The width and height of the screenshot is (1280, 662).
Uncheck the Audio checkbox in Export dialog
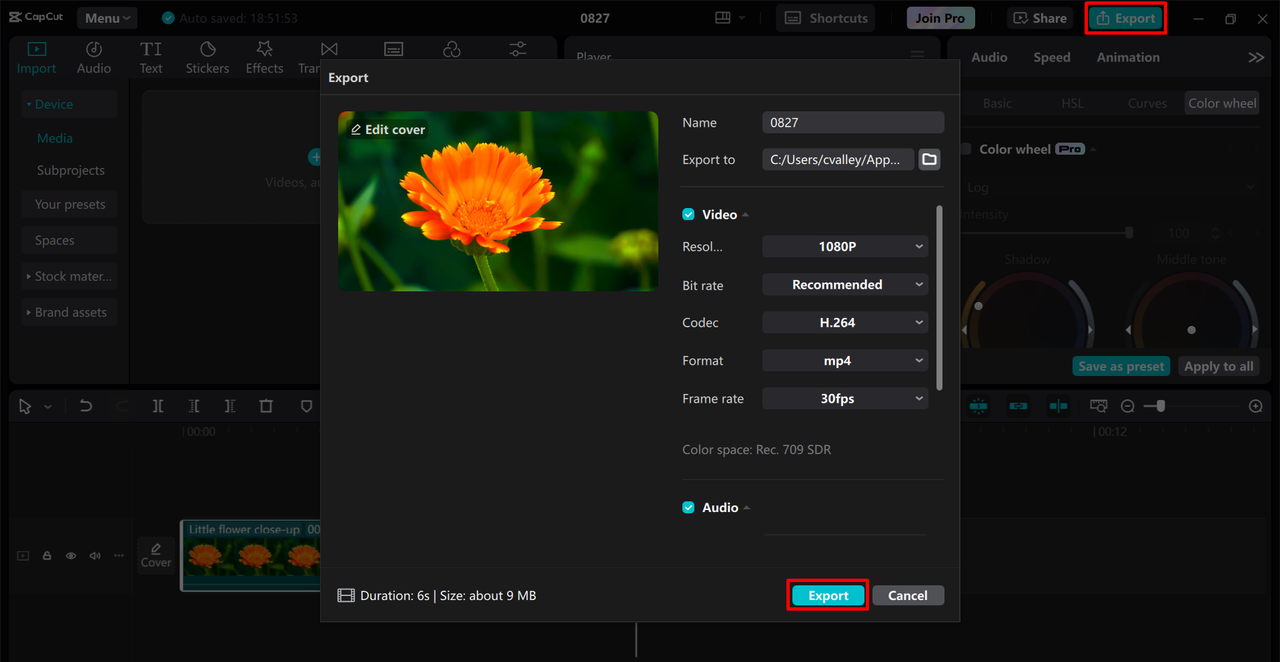coord(688,508)
